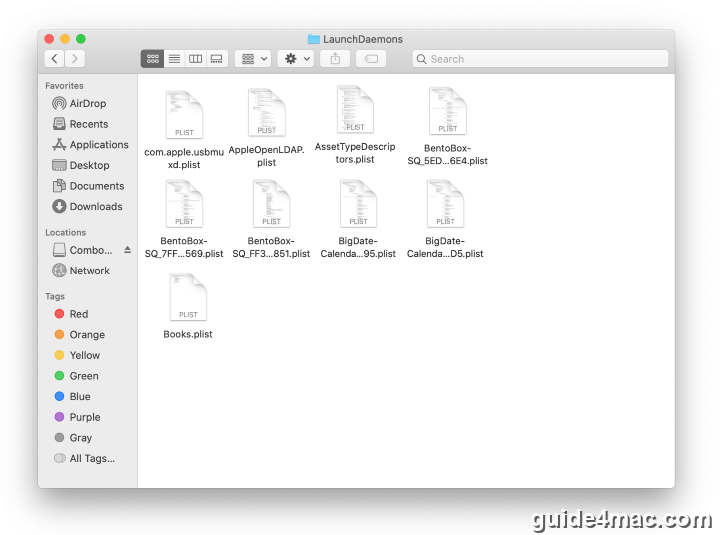Select the BentoBox-SQ_5ED...6E4.plist file icon
The height and width of the screenshot is (535, 720).
click(x=448, y=111)
